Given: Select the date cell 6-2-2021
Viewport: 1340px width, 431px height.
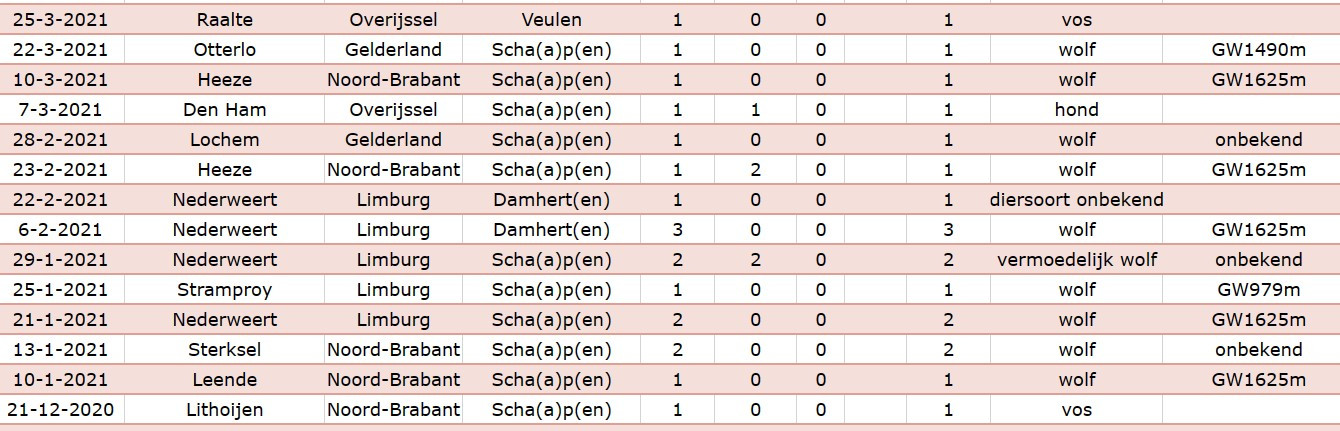Looking at the screenshot, I should [62, 229].
